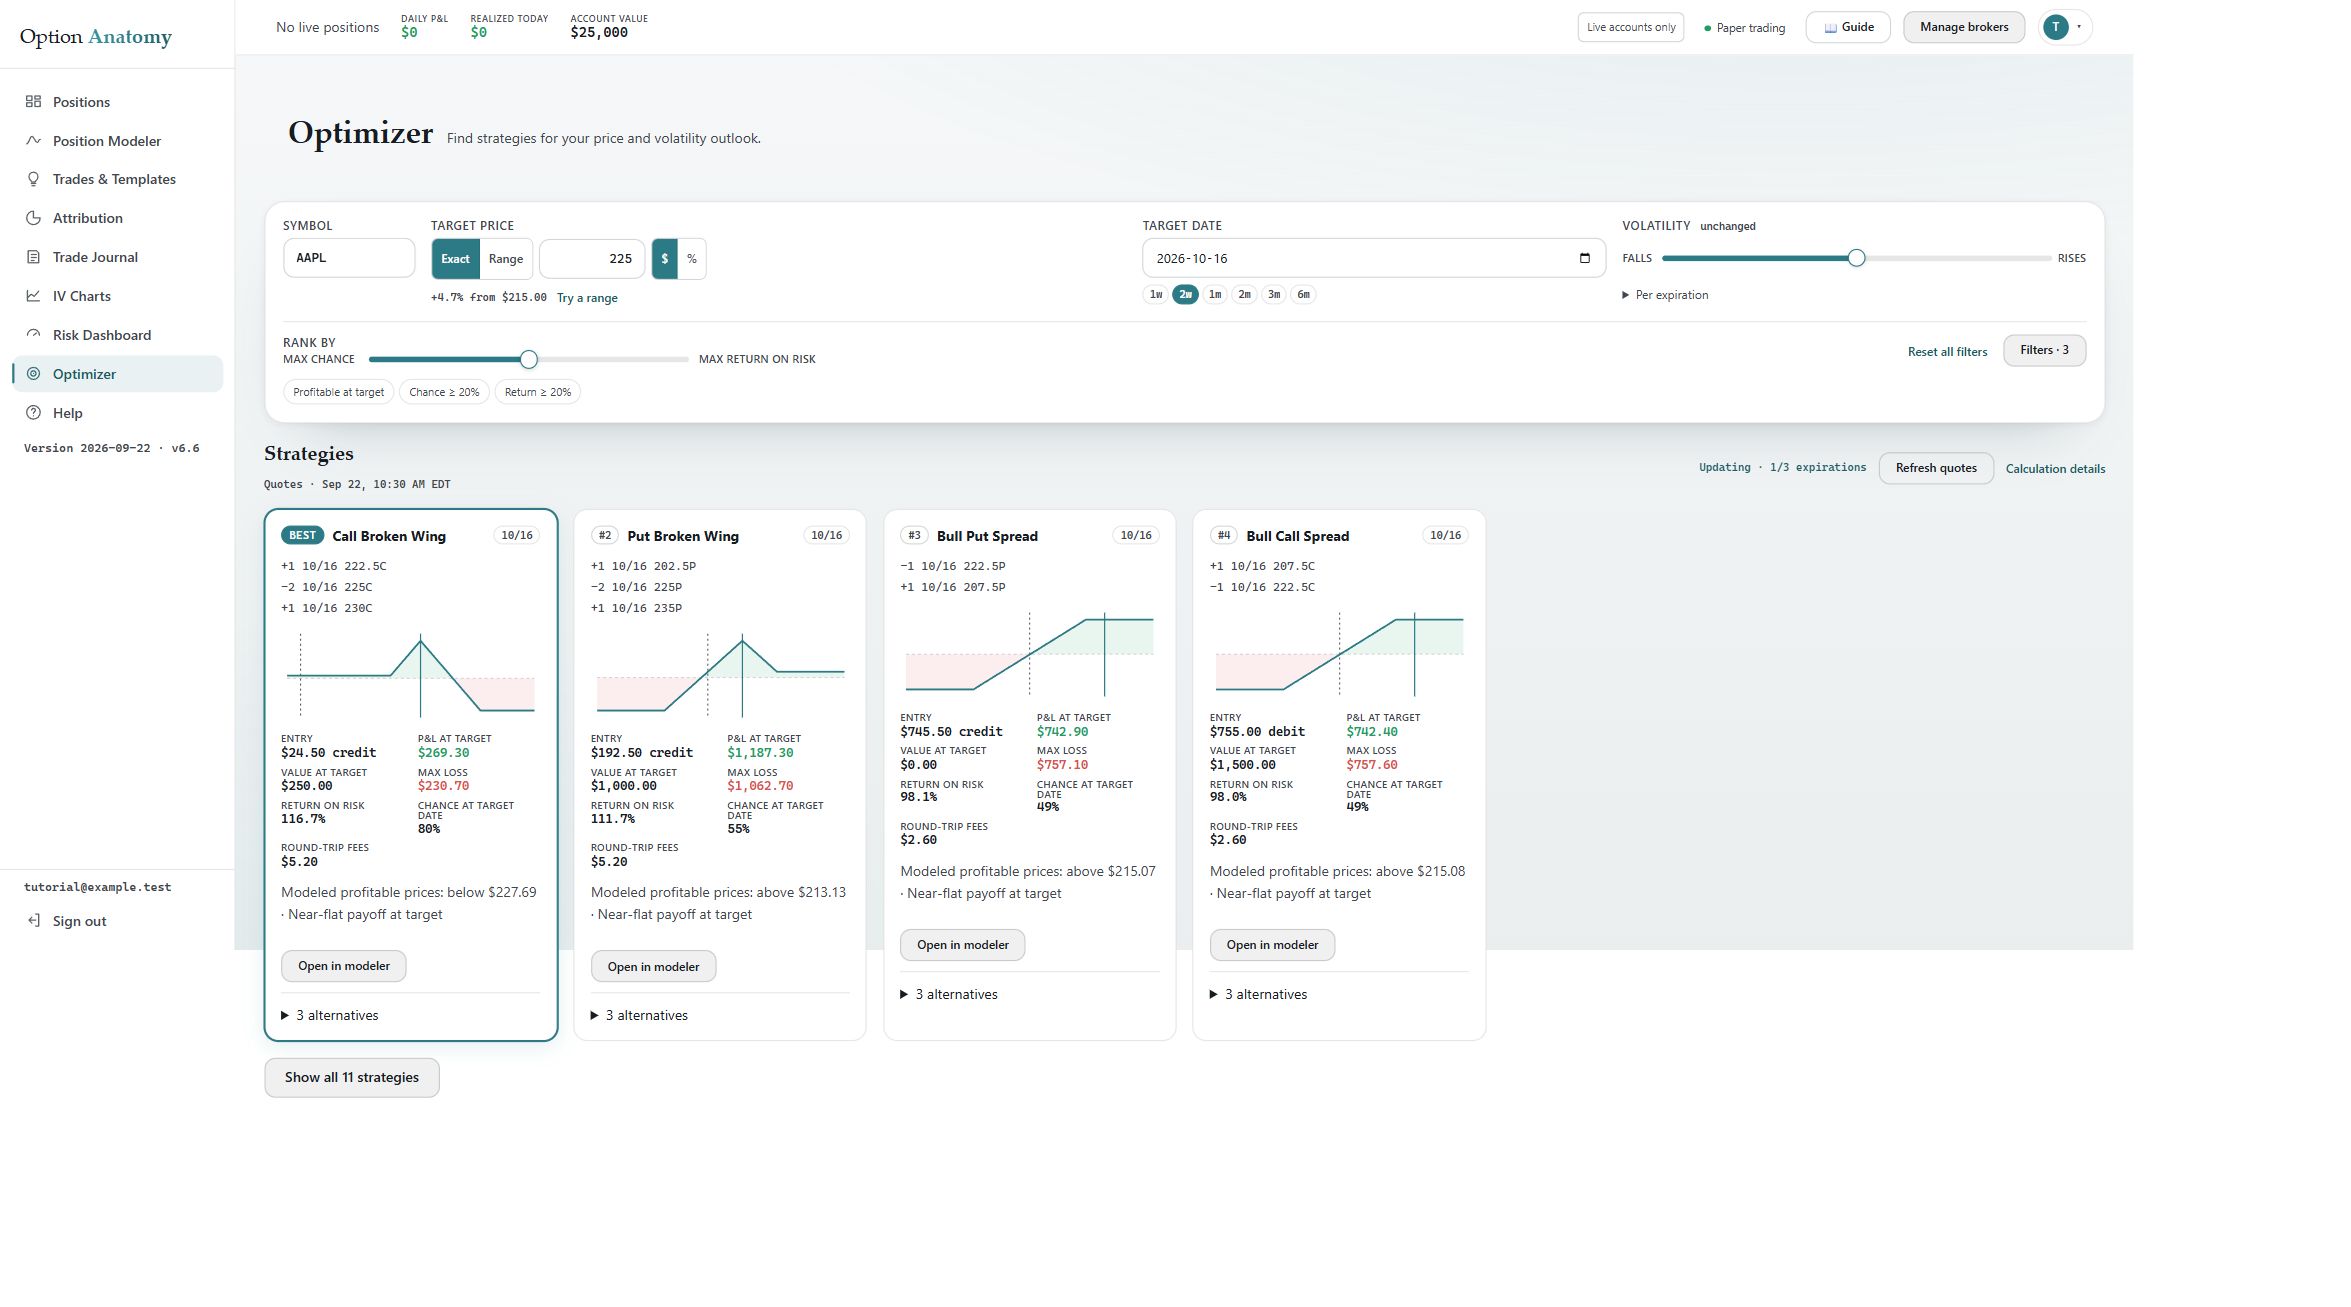Click Reset all filters link

click(1947, 352)
